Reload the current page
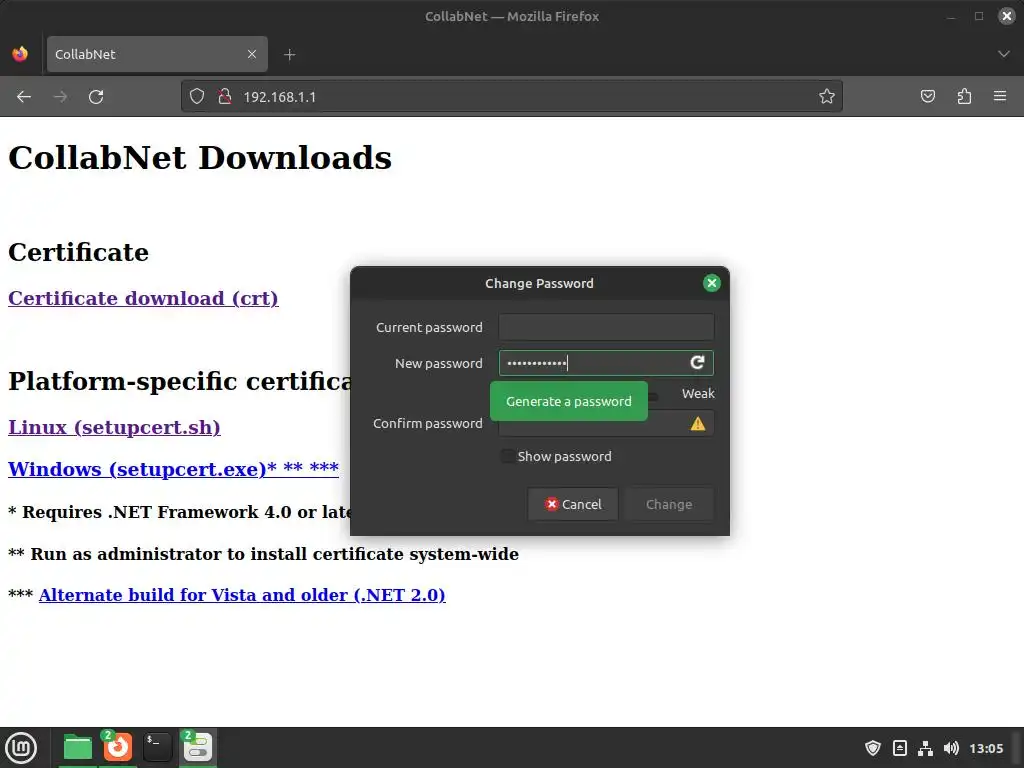This screenshot has height=768, width=1024. tap(96, 97)
